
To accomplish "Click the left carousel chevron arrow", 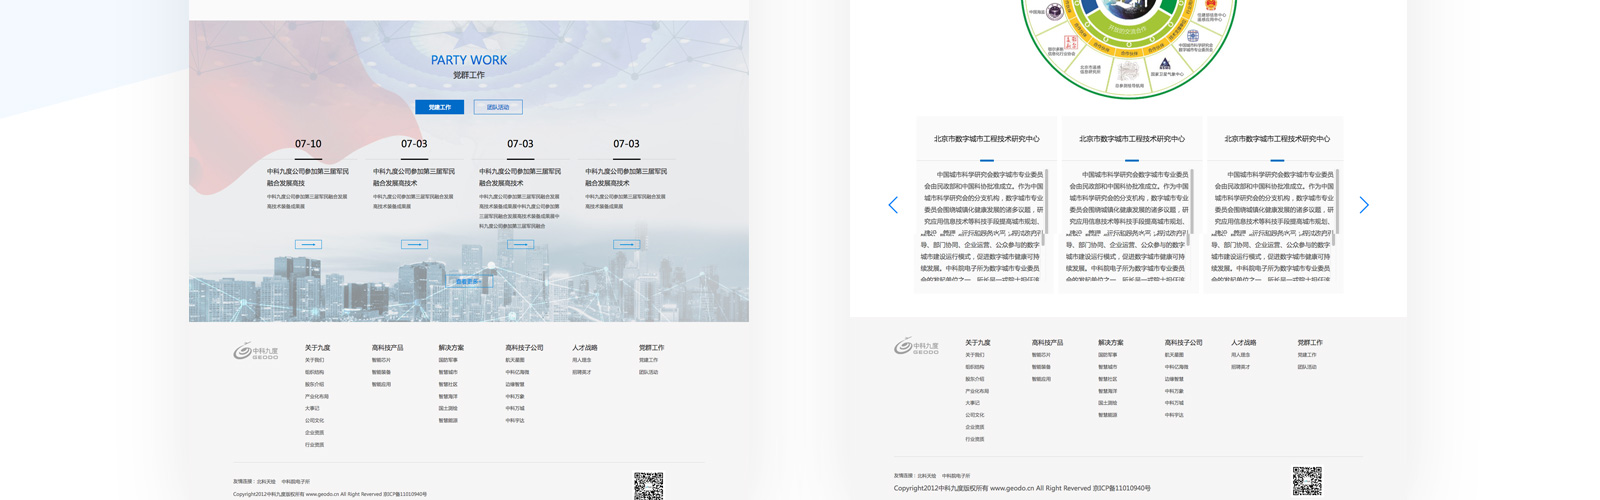I will (x=893, y=205).
